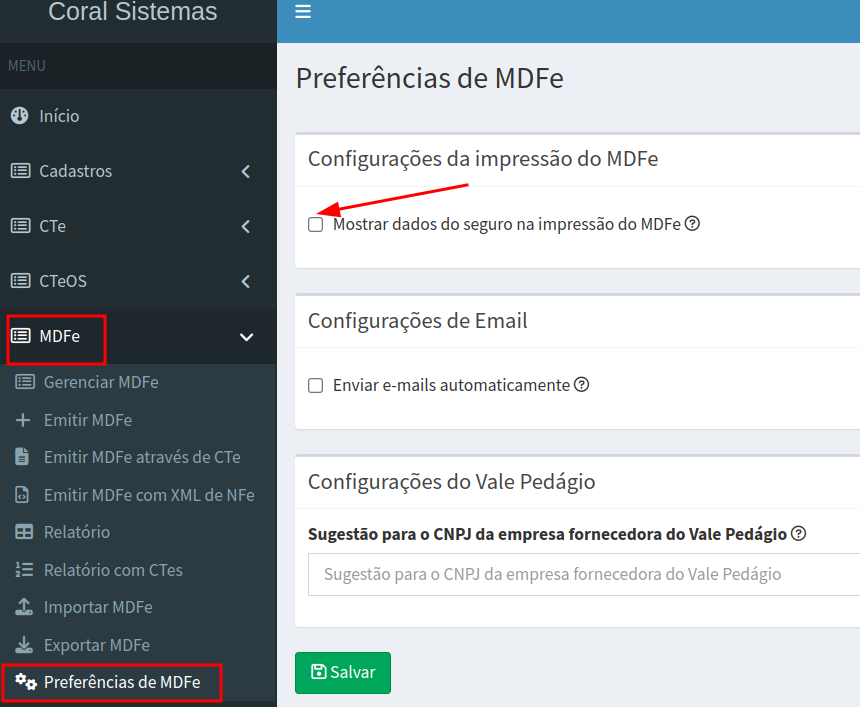The width and height of the screenshot is (860, 707).
Task: Expand the Cadastros submenu chevron
Action: tap(246, 172)
